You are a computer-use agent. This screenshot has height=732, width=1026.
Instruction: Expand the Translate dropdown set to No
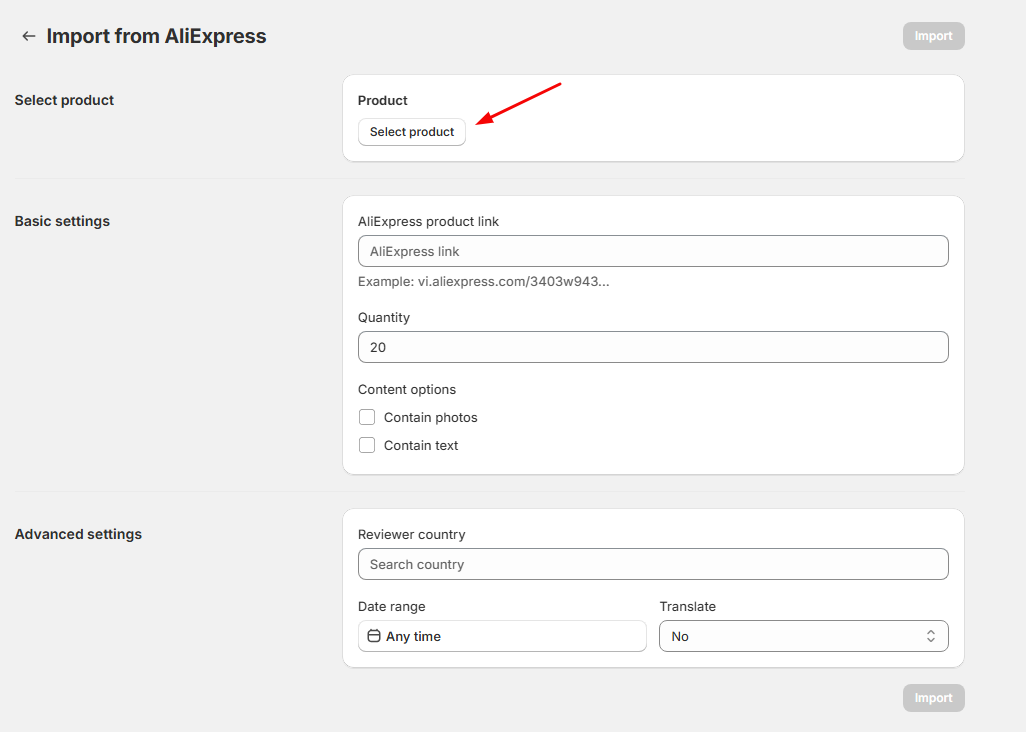804,636
